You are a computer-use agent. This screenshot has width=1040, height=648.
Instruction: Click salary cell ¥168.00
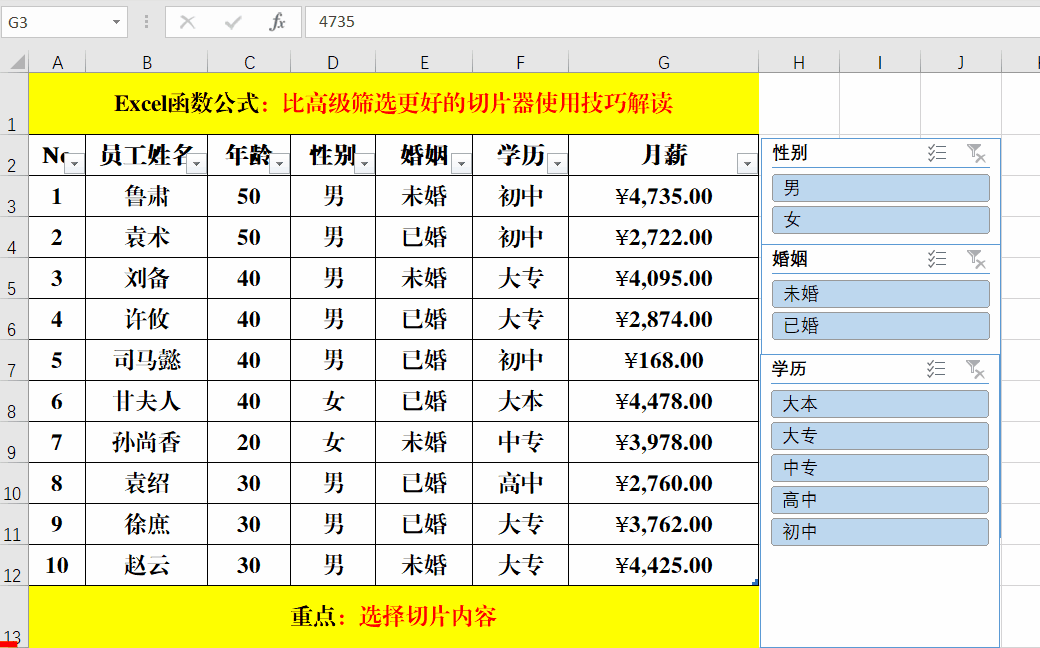664,360
